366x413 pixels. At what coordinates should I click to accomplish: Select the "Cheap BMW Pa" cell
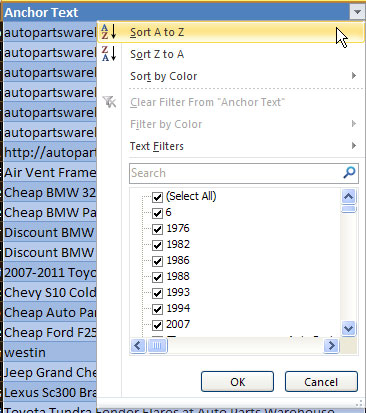[x=50, y=213]
